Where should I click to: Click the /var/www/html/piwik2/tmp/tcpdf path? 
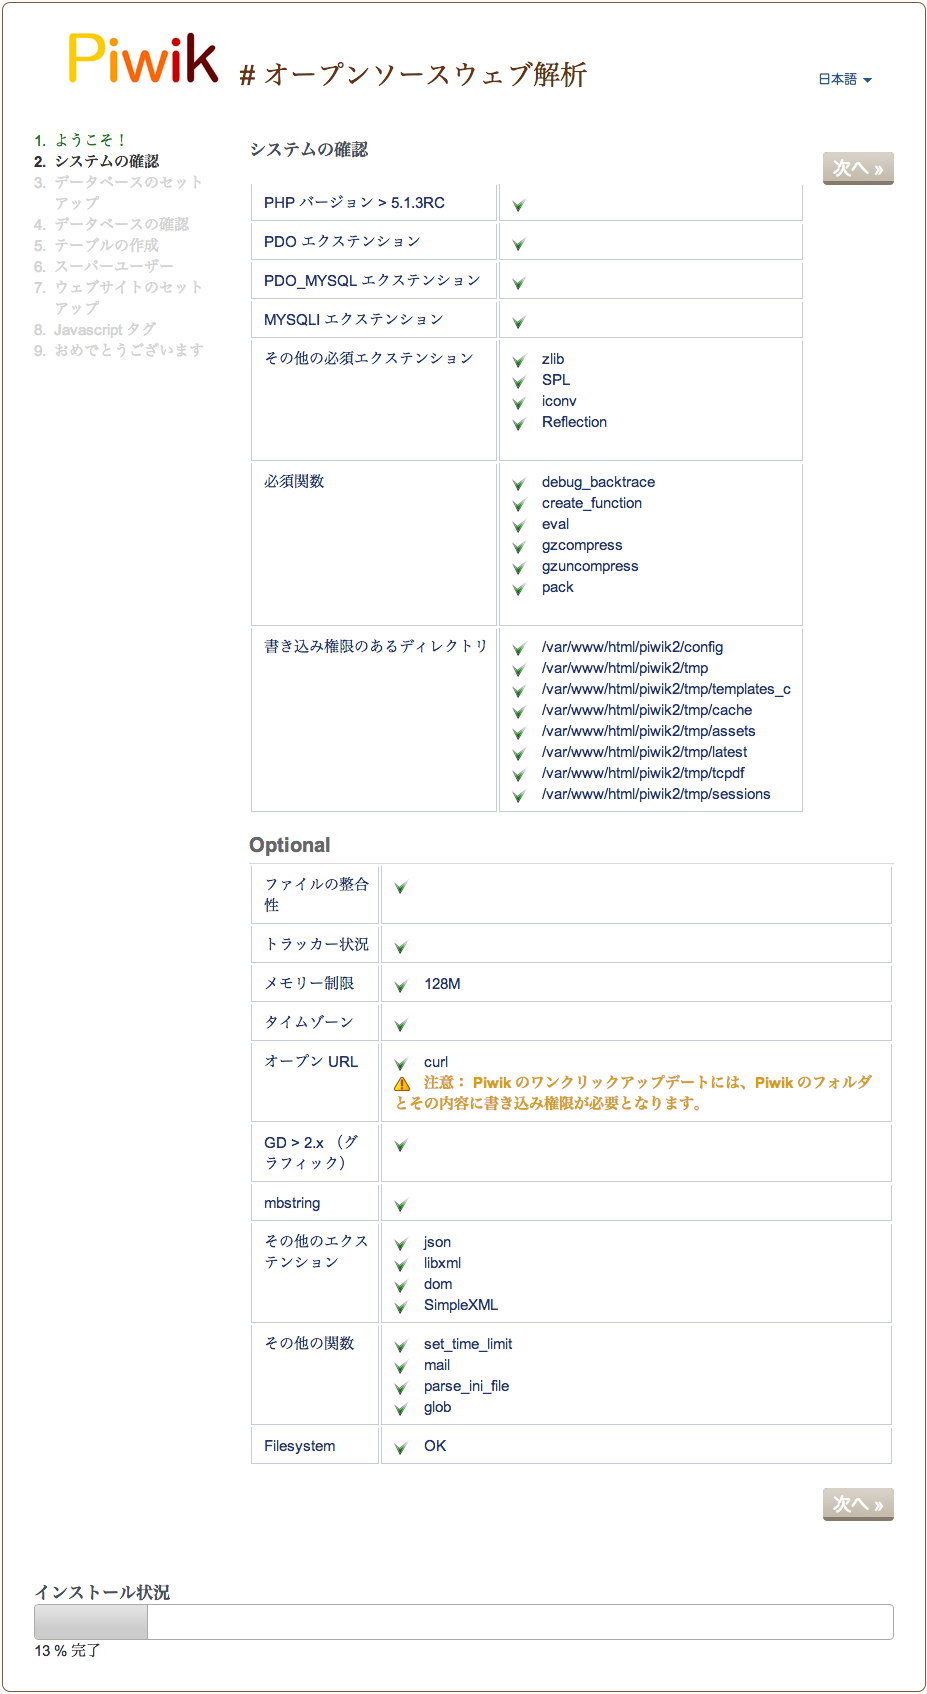[643, 773]
